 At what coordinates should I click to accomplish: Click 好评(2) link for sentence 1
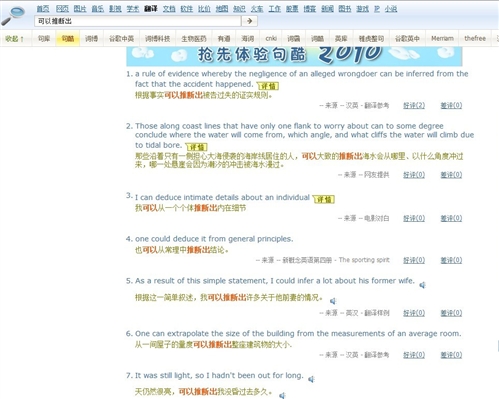(414, 106)
